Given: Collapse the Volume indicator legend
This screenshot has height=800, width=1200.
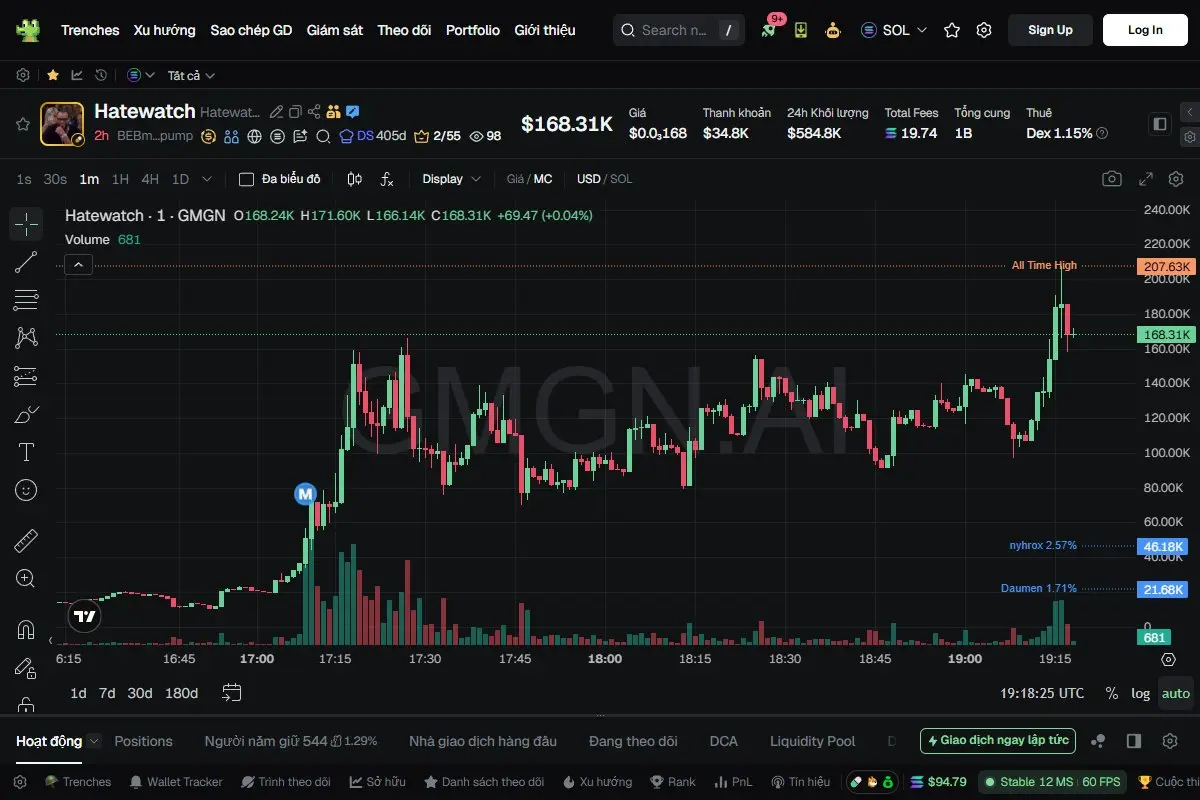Looking at the screenshot, I should coord(79,264).
